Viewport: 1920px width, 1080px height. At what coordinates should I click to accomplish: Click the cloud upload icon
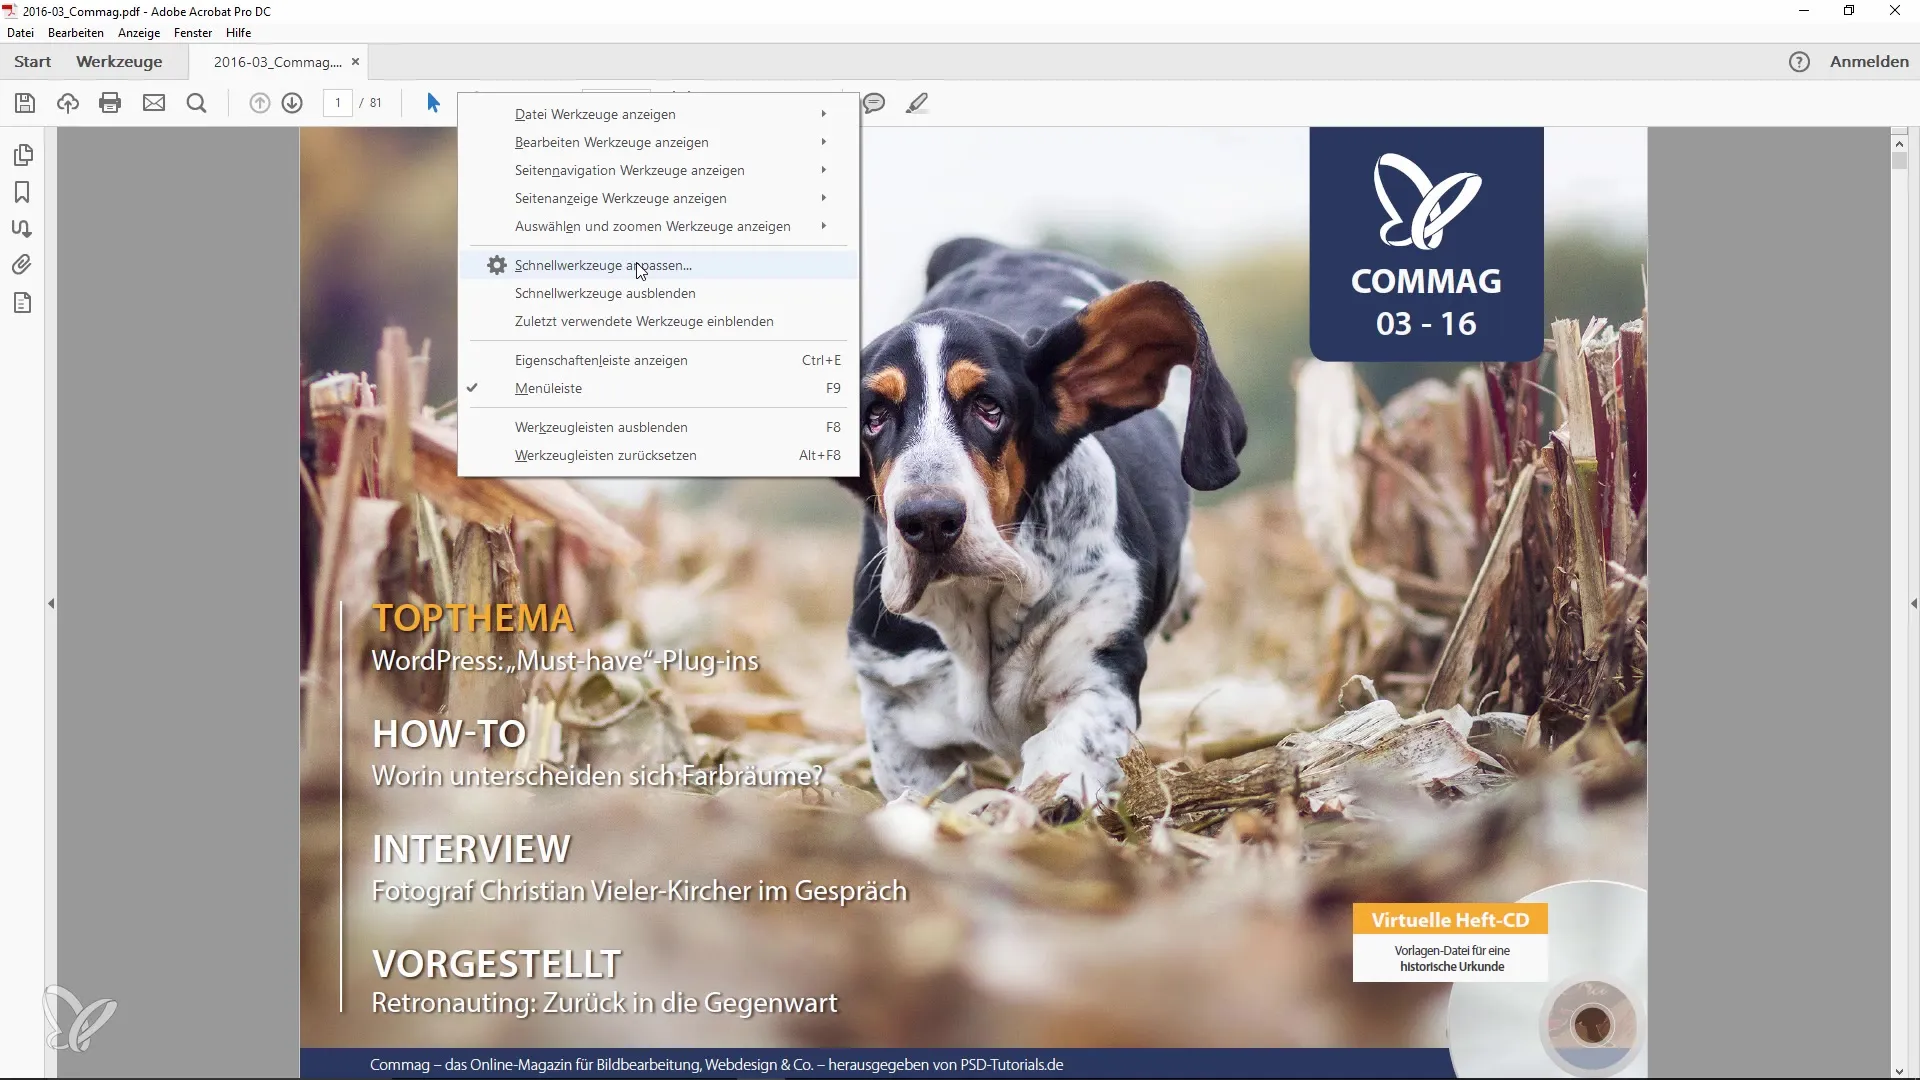[x=68, y=103]
